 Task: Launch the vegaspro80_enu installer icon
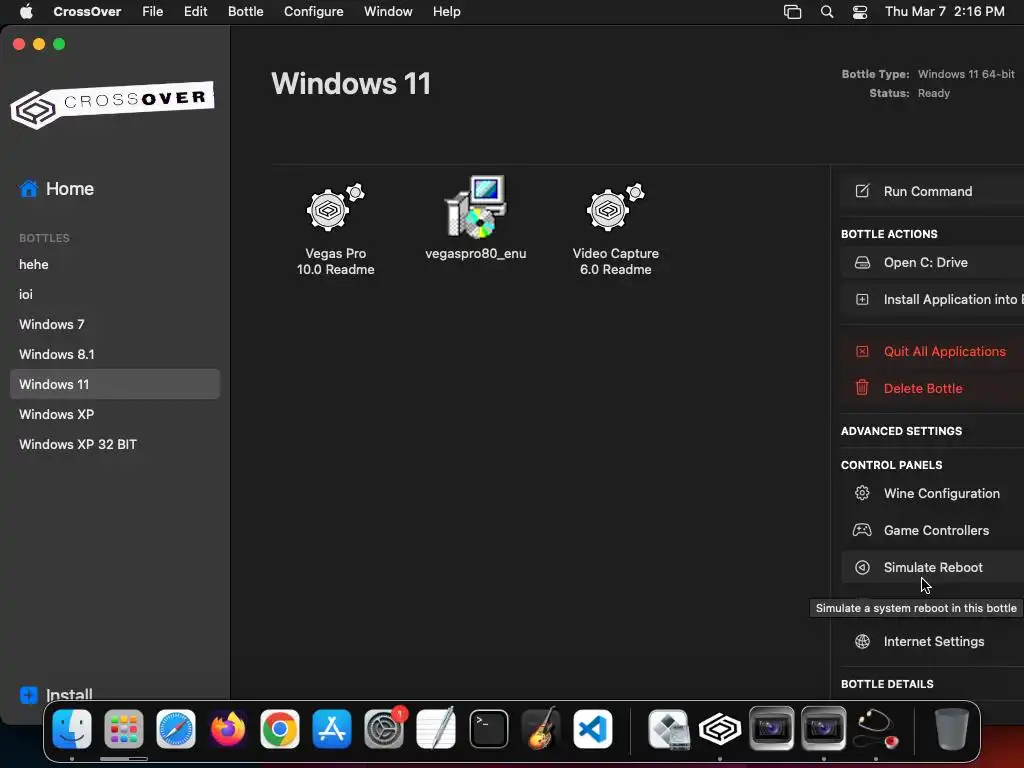point(475,219)
